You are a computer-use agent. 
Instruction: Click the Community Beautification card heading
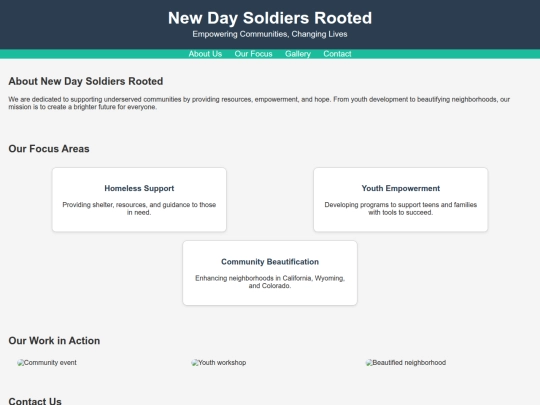click(x=270, y=262)
